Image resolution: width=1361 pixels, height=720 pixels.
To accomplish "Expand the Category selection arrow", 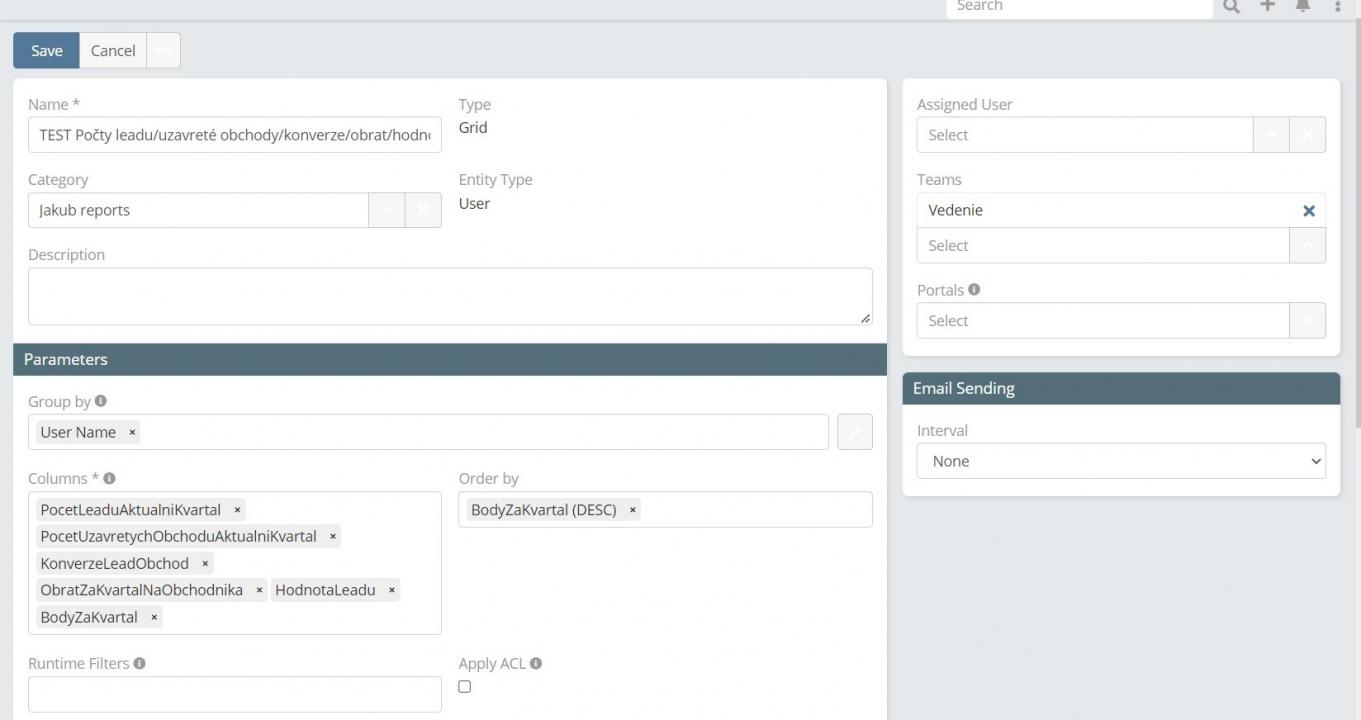I will 387,210.
